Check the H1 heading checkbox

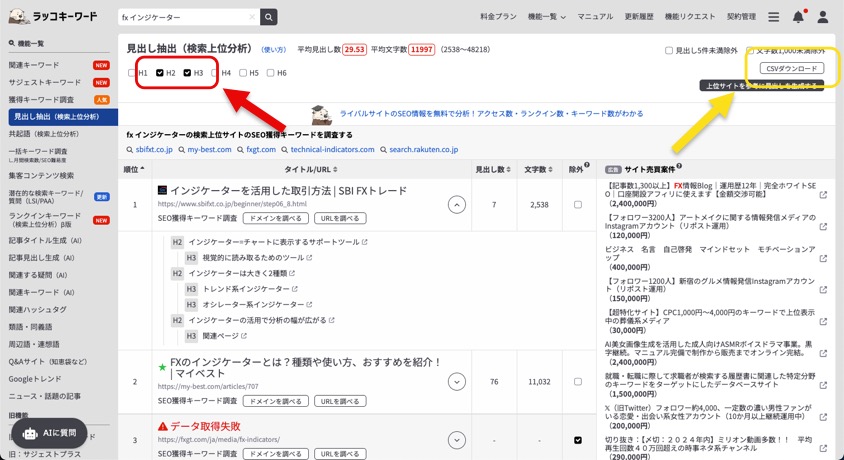[x=132, y=73]
